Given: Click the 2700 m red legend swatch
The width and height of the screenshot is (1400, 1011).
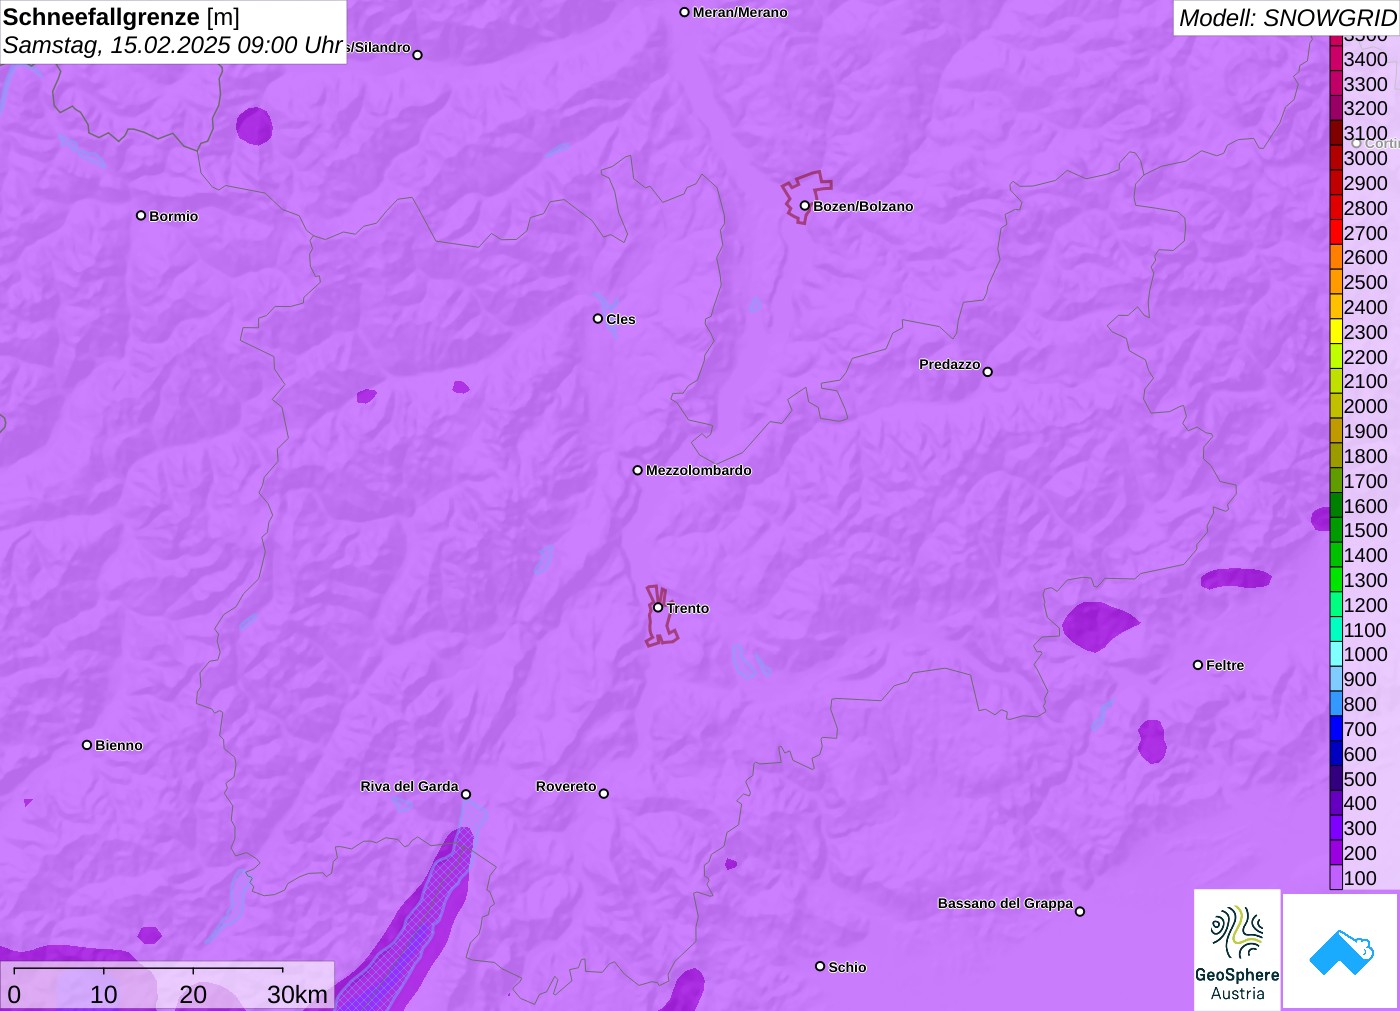Looking at the screenshot, I should [1336, 233].
